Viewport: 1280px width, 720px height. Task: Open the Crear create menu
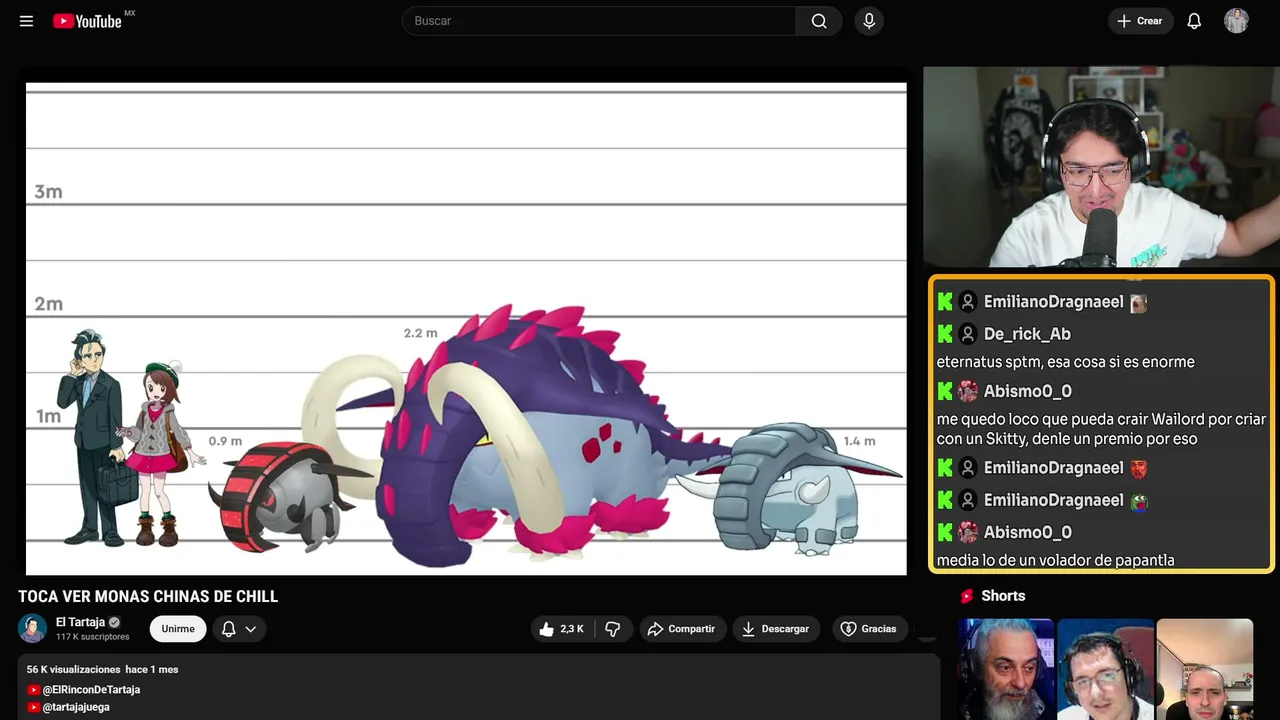tap(1140, 21)
